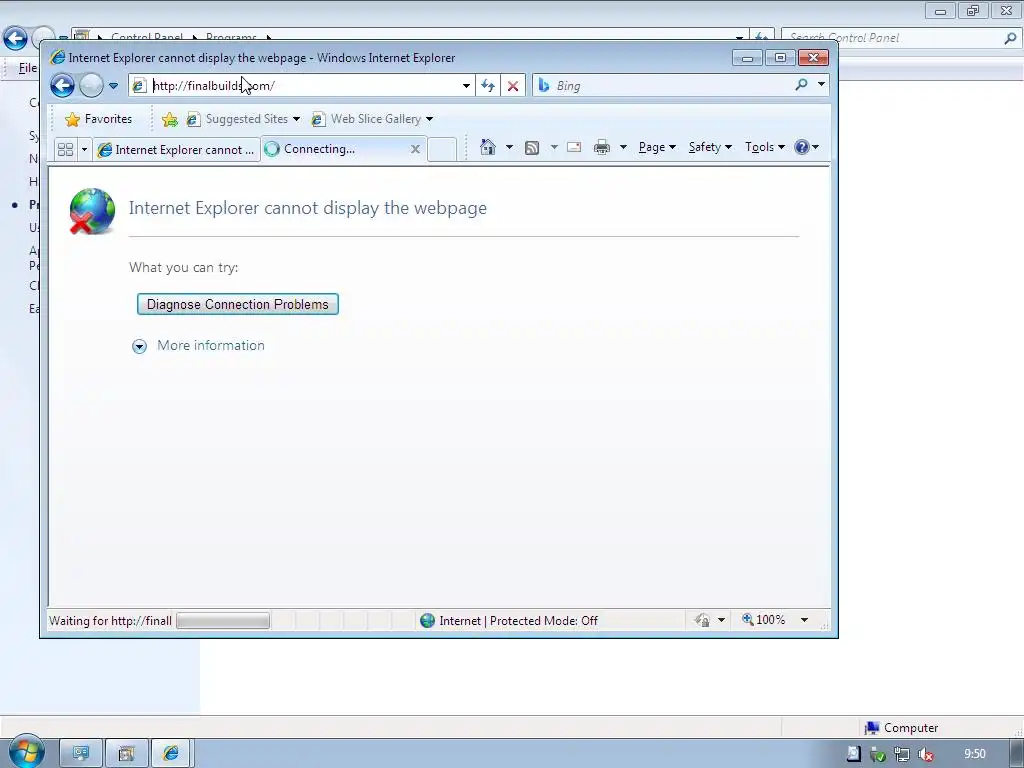Open the Windows Start orb
This screenshot has height=768, width=1024.
click(25, 751)
